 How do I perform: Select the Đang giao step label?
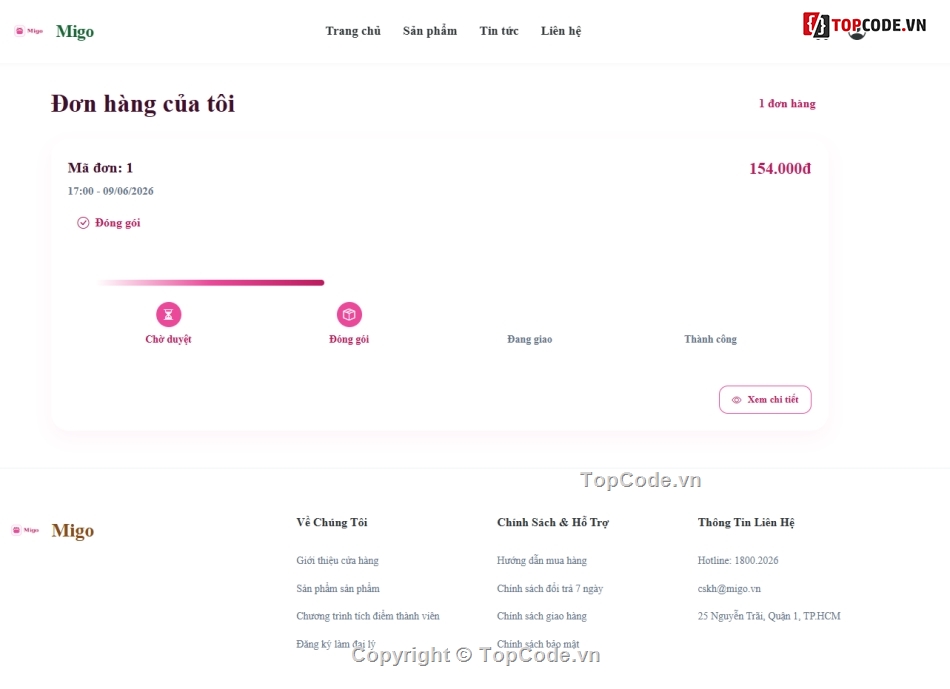click(x=530, y=339)
